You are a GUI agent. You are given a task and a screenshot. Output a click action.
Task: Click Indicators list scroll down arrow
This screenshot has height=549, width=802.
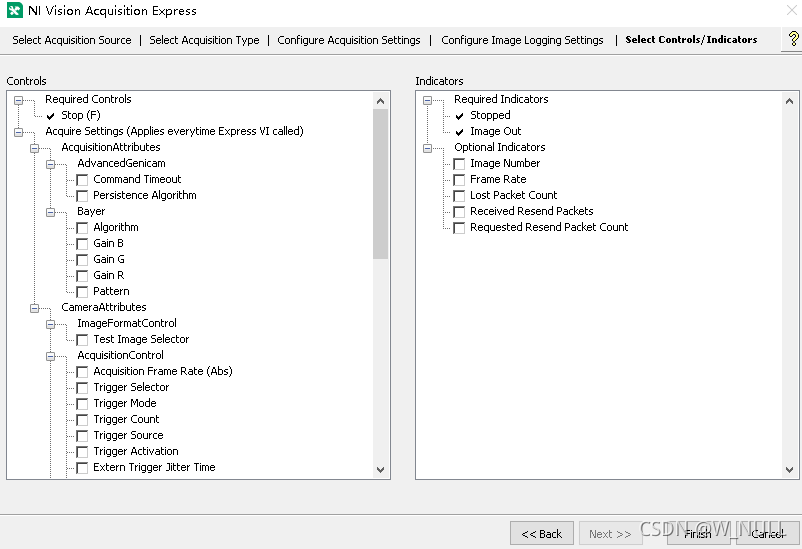[789, 469]
